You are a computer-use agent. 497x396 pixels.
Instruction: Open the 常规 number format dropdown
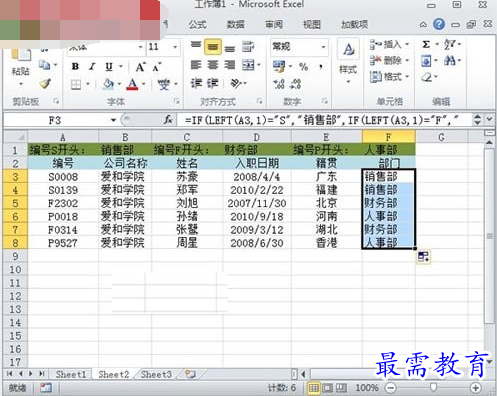pyautogui.click(x=323, y=47)
